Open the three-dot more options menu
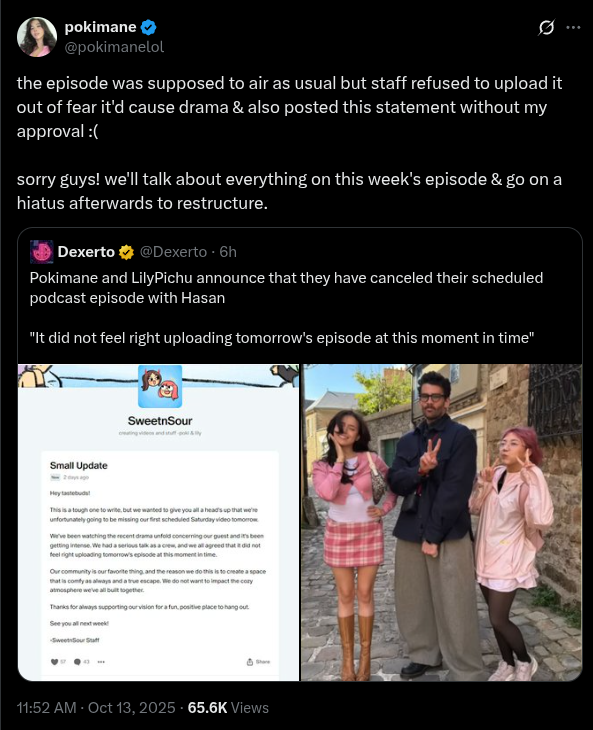Screen dimensions: 593x730 573,27
